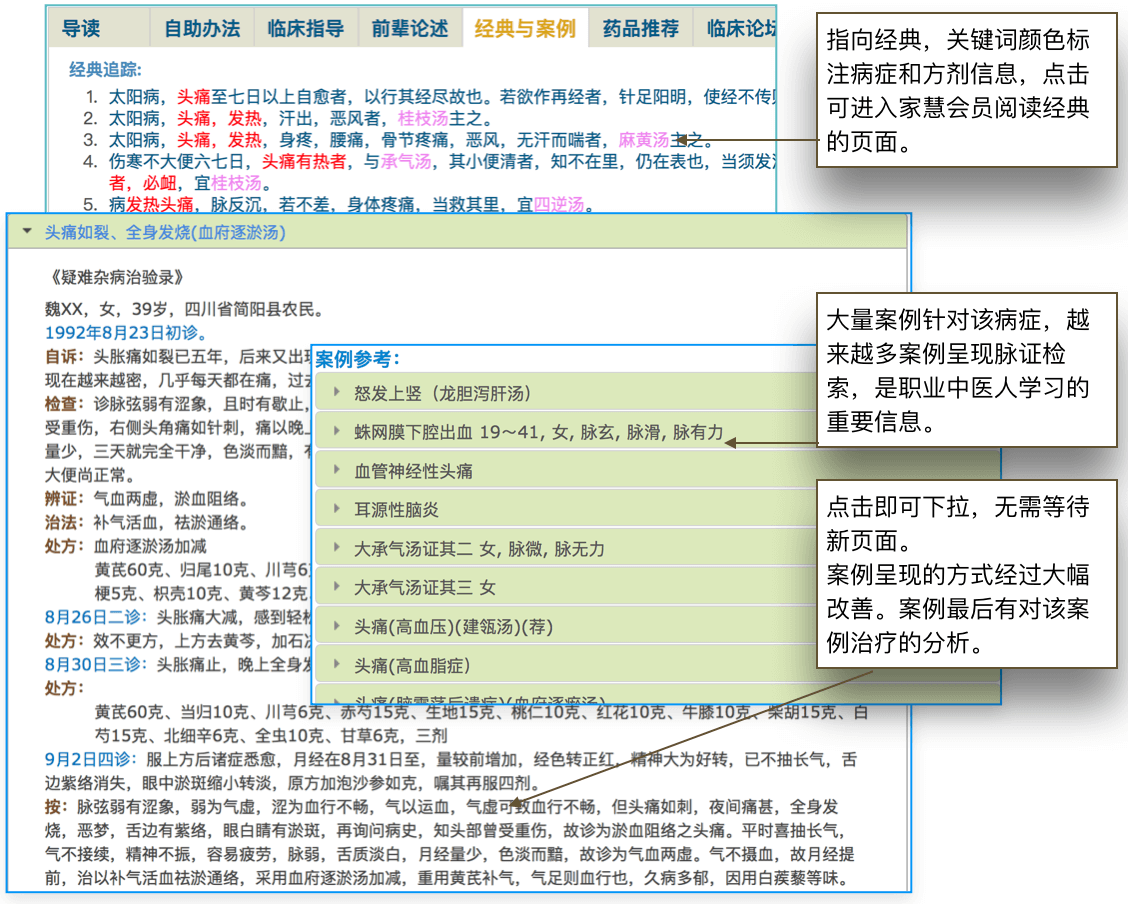Click 桂枝汤 in the second classic entry
The height and width of the screenshot is (904, 1128).
click(x=423, y=118)
